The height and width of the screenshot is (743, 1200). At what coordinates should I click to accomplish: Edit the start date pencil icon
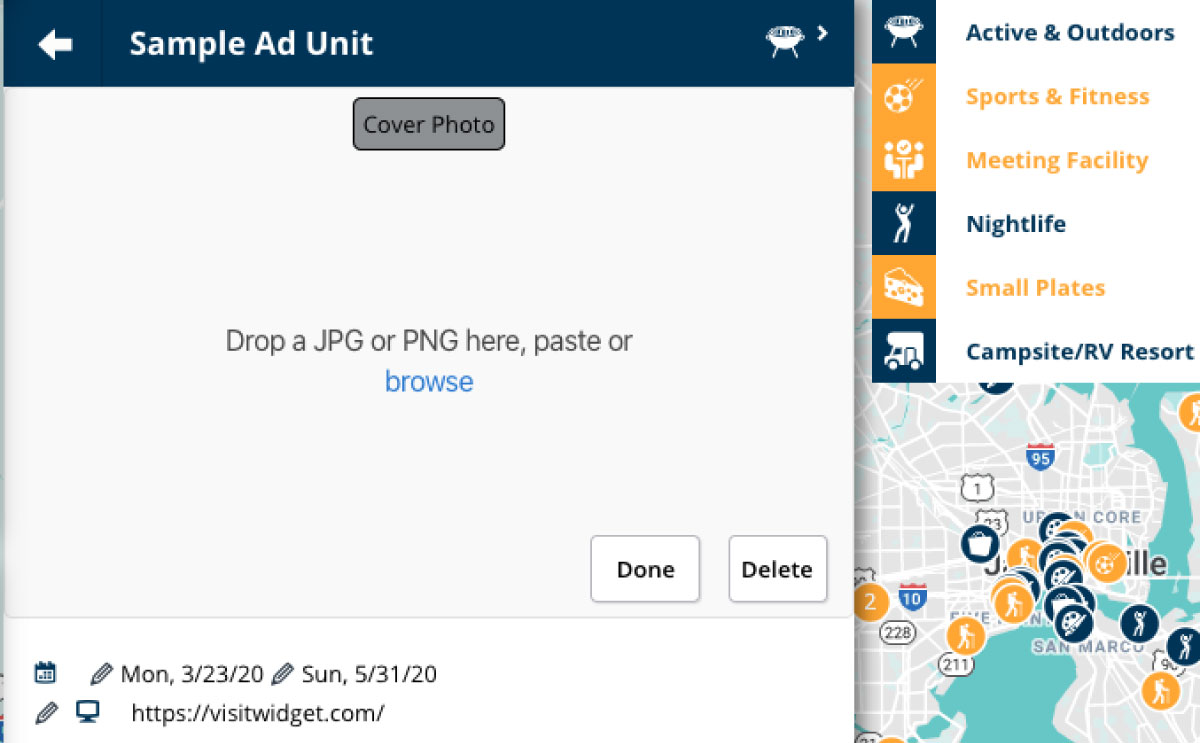click(101, 674)
